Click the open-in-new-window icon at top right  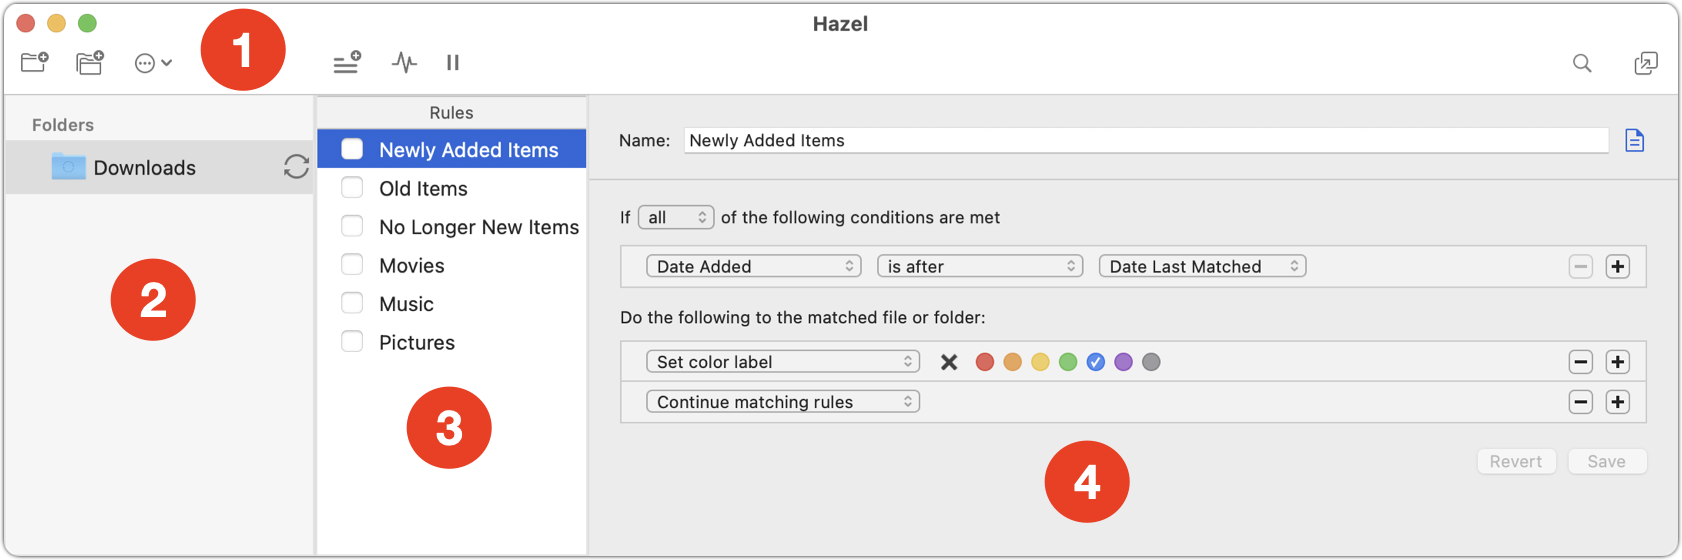1645,63
